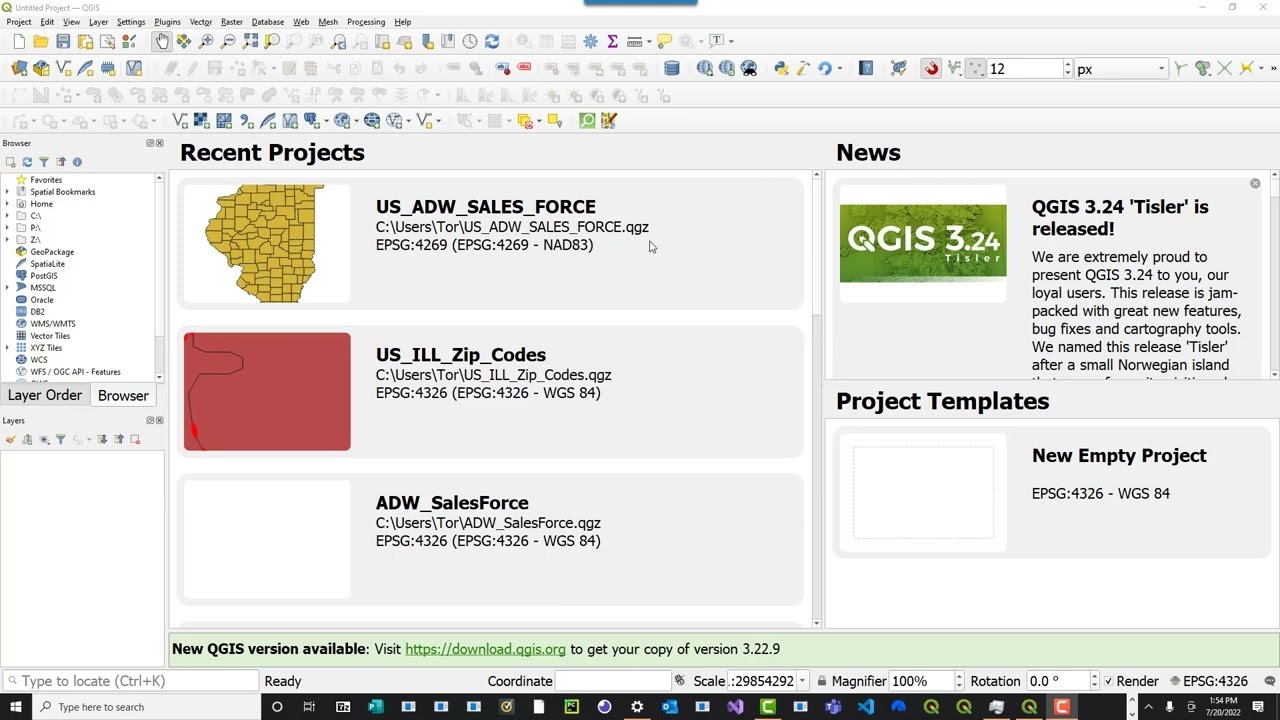
Task: Click the Browser panel filter icon
Action: 44,162
